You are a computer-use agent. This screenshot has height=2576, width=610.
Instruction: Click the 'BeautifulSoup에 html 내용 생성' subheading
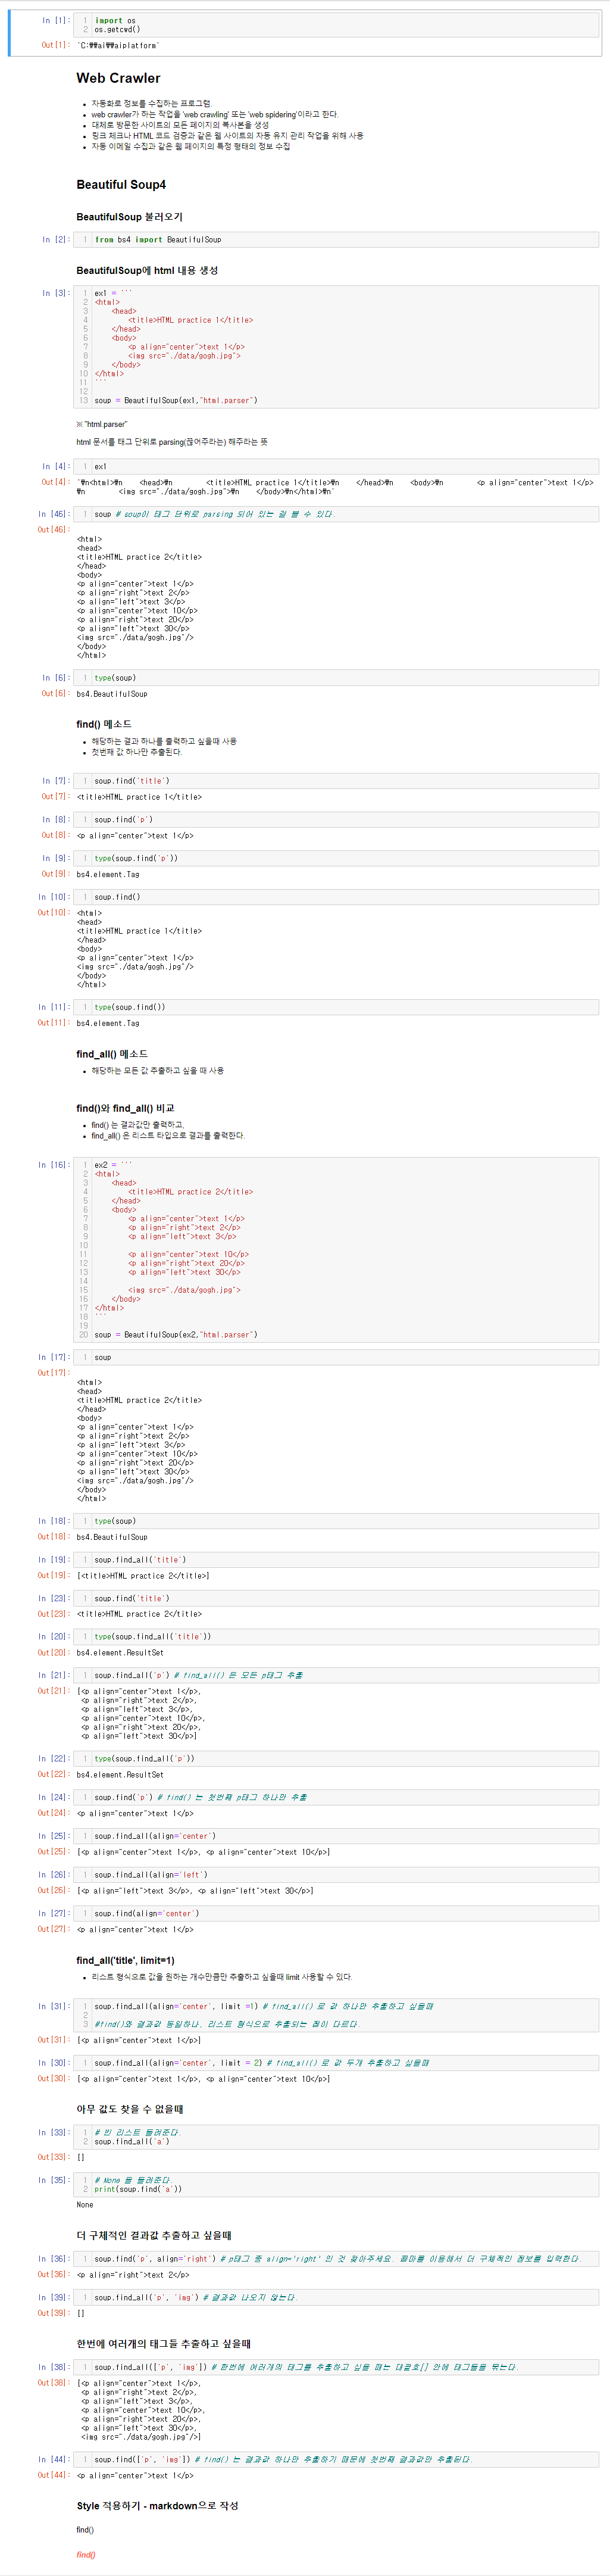(147, 270)
